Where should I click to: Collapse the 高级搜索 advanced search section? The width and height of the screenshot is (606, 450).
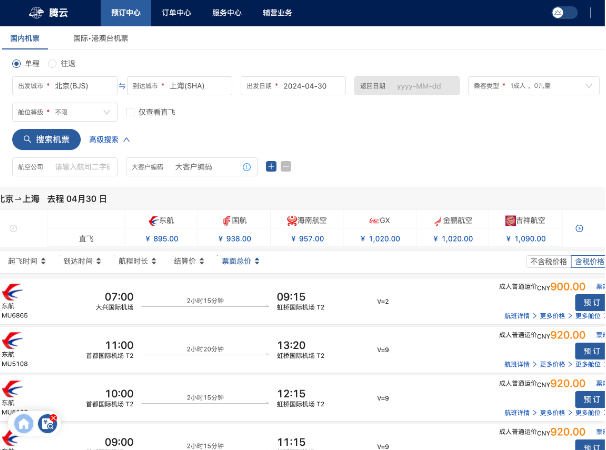[110, 140]
